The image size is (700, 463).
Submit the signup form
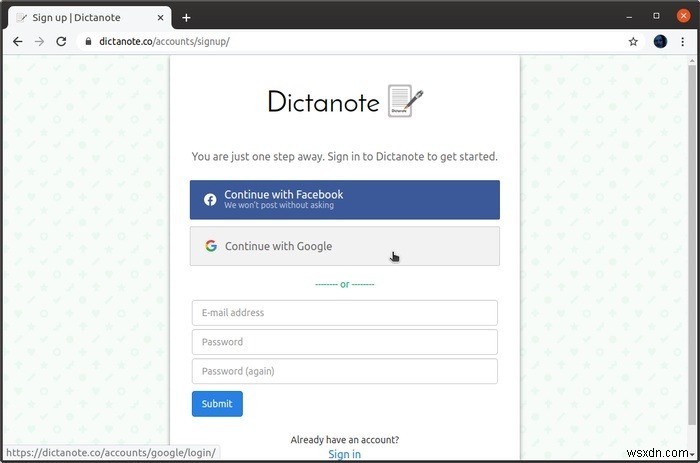point(217,404)
